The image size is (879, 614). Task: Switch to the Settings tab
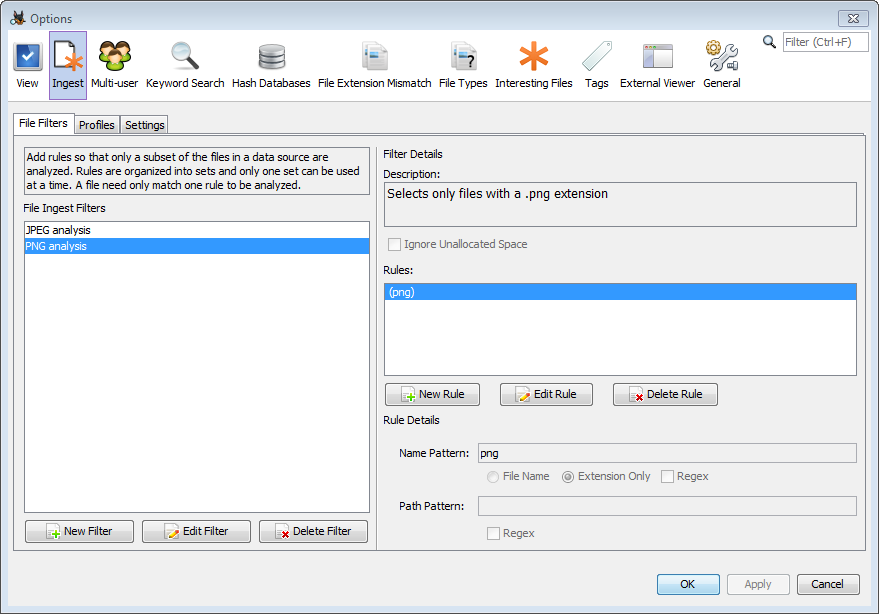[145, 125]
